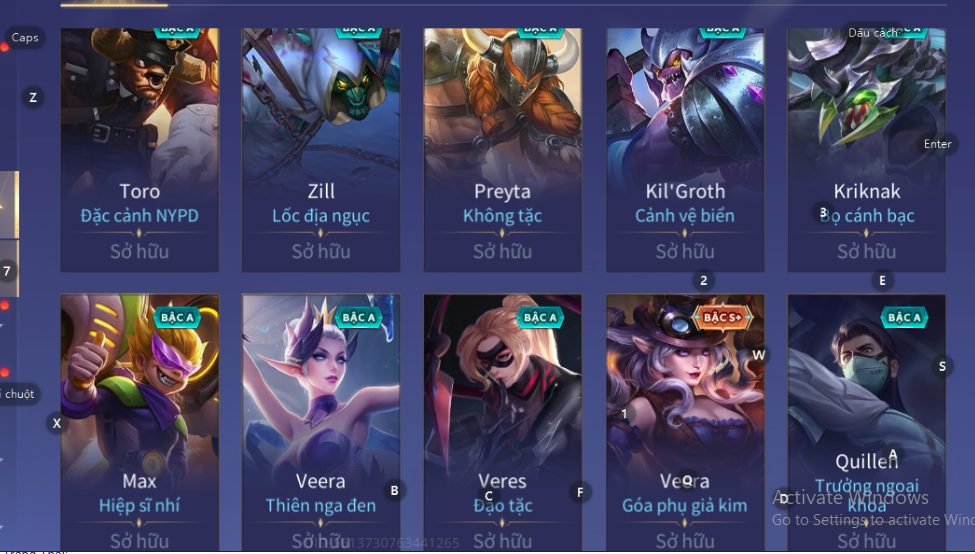Open the Zill Lốc địa ngục skin

pos(321,149)
